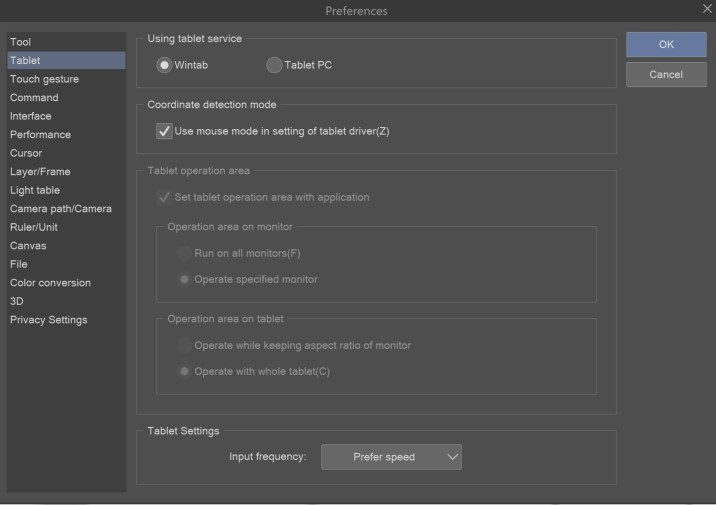Select the Layer/Frame category

[x=40, y=172]
